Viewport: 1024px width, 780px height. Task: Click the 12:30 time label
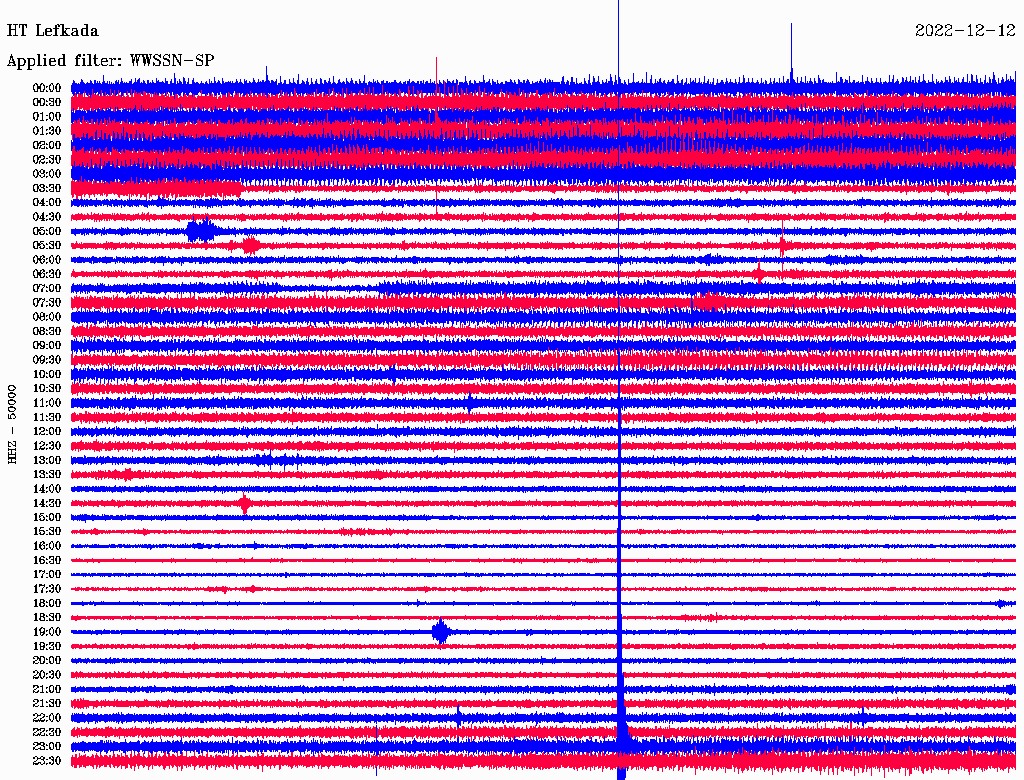click(x=47, y=446)
